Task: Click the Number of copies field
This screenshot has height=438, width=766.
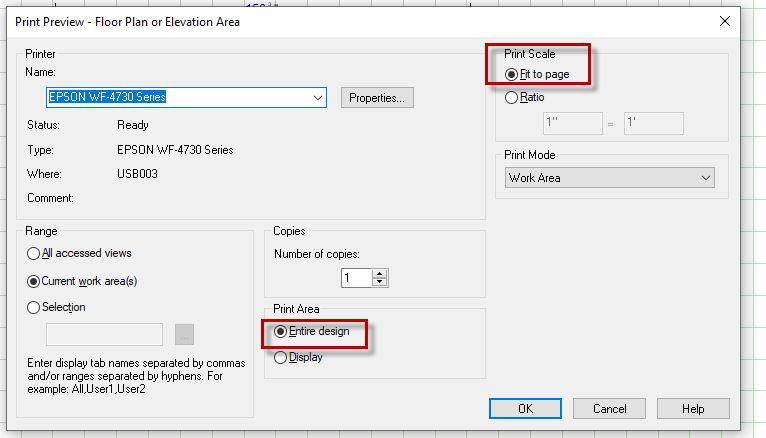Action: [355, 278]
